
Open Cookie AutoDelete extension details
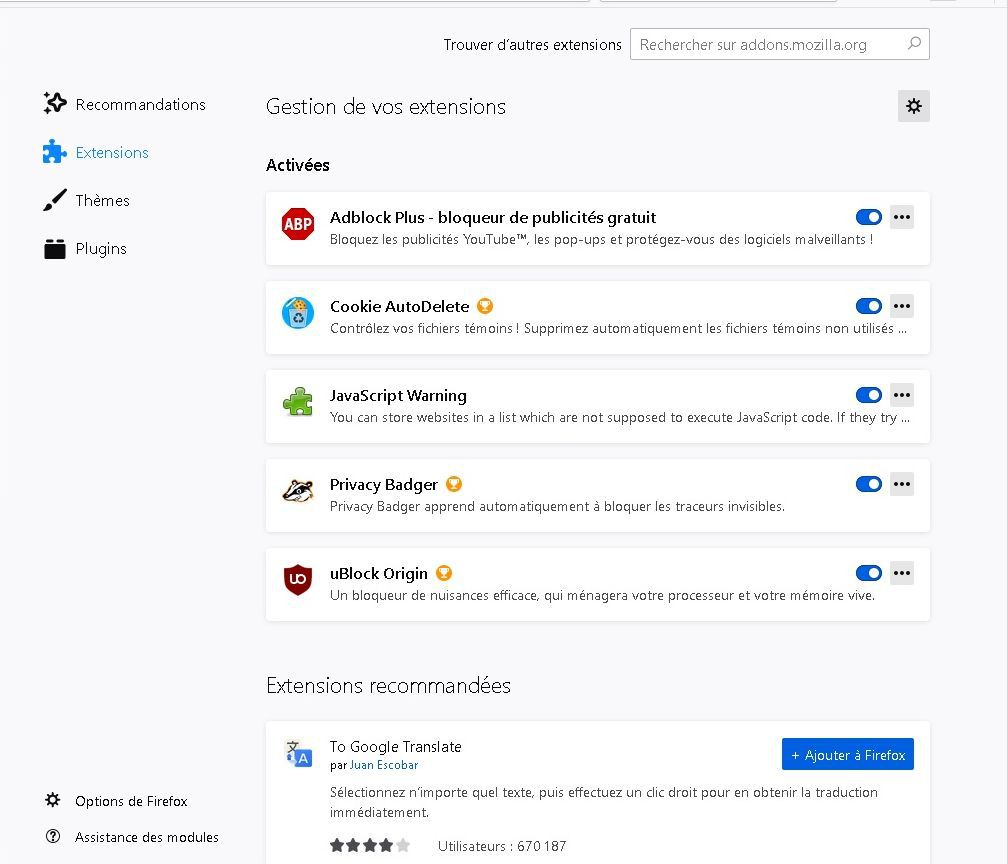coord(399,306)
